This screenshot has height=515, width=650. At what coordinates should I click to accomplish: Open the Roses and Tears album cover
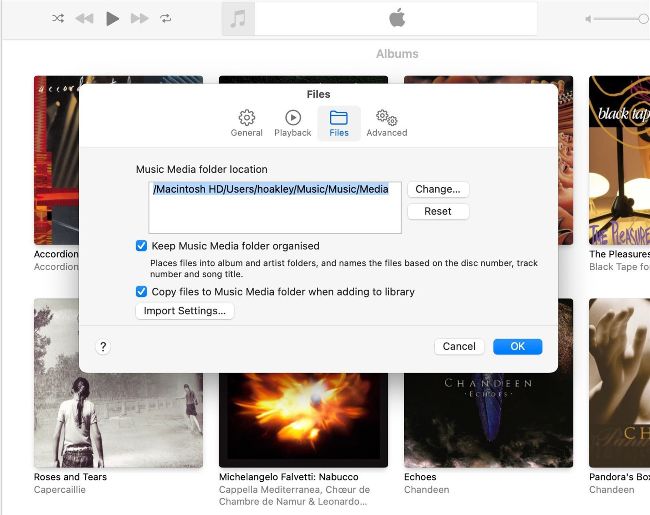[119, 420]
